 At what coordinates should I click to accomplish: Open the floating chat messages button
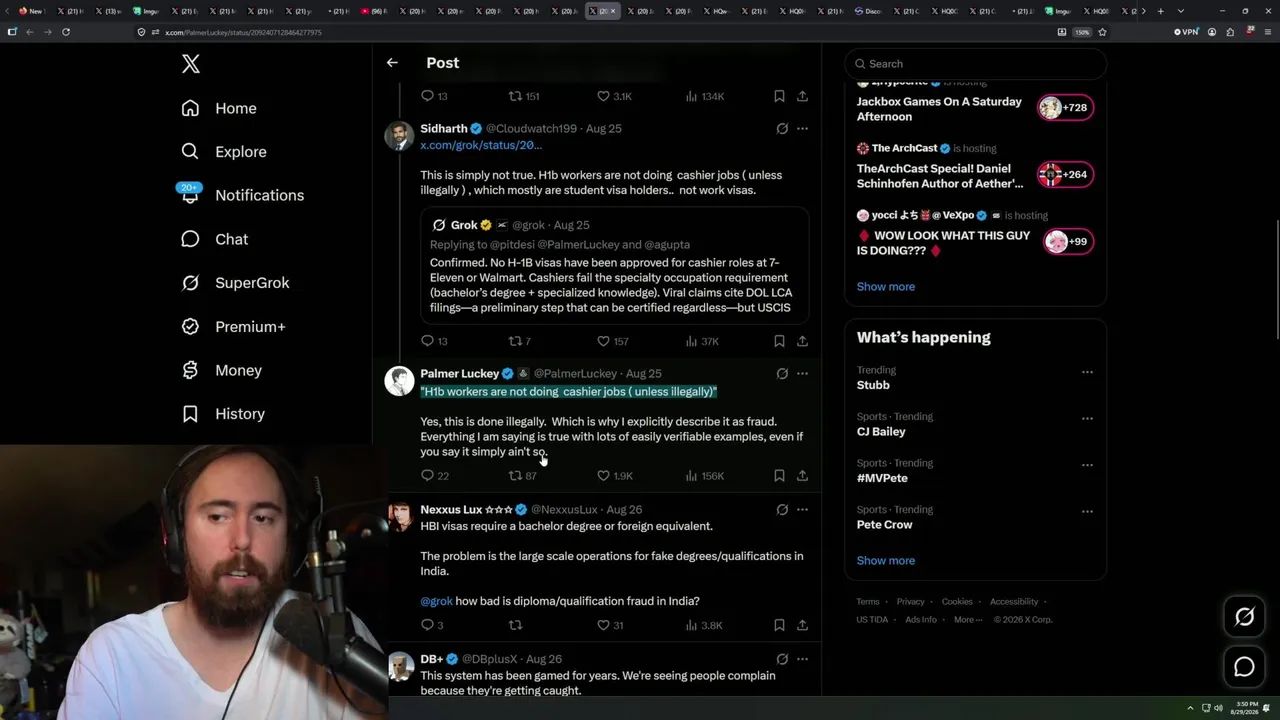[x=1244, y=667]
